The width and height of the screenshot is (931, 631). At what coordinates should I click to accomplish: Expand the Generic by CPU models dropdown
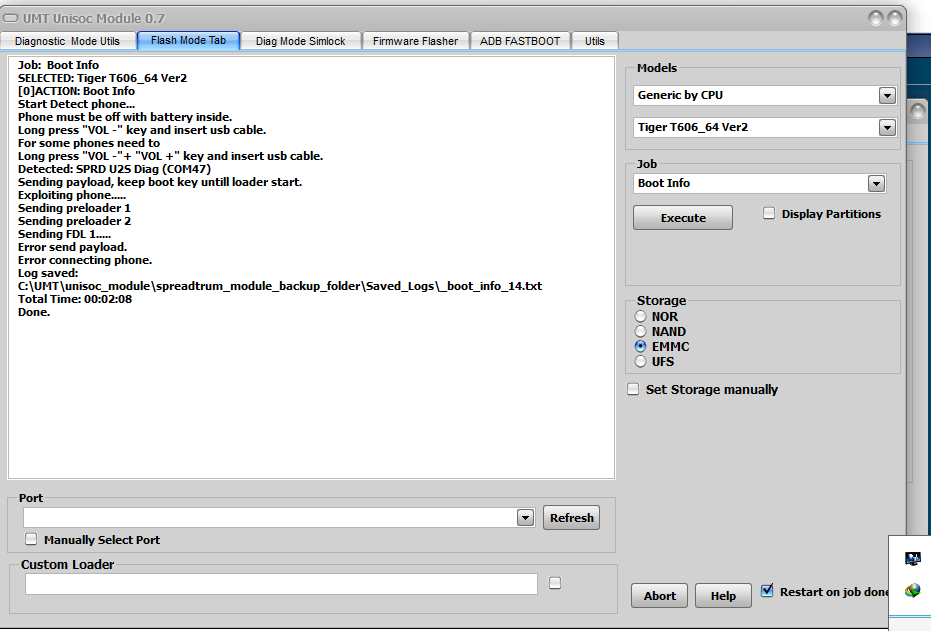pos(887,96)
